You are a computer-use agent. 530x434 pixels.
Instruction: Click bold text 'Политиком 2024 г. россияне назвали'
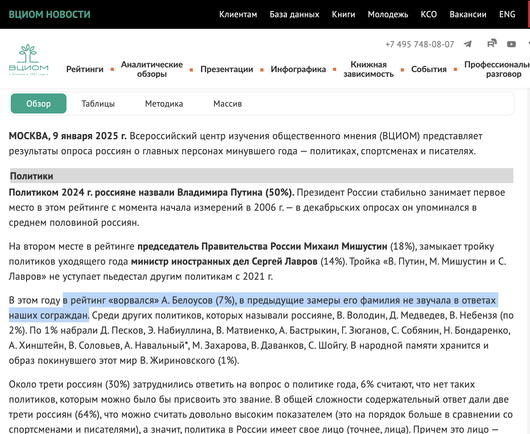tap(92, 192)
